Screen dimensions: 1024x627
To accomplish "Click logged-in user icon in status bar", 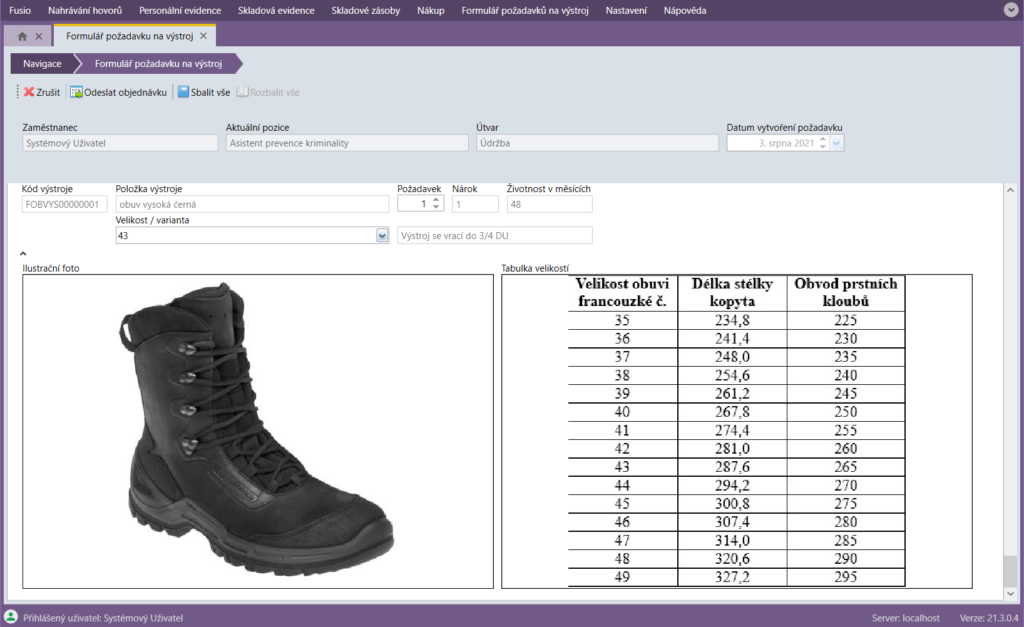I will tap(11, 617).
